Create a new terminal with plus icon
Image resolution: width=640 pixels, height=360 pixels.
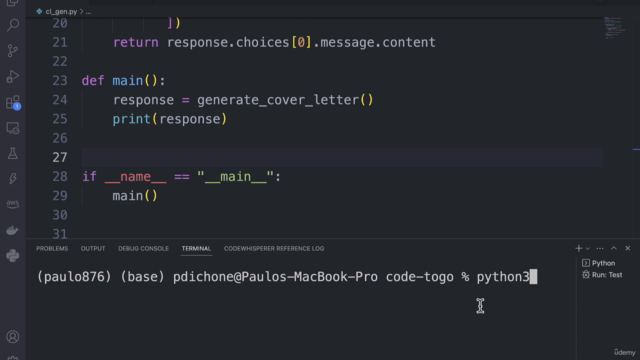pos(578,248)
